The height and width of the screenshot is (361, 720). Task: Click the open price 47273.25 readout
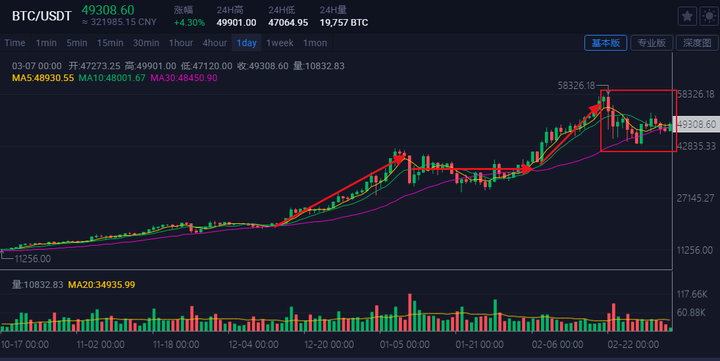[x=95, y=66]
